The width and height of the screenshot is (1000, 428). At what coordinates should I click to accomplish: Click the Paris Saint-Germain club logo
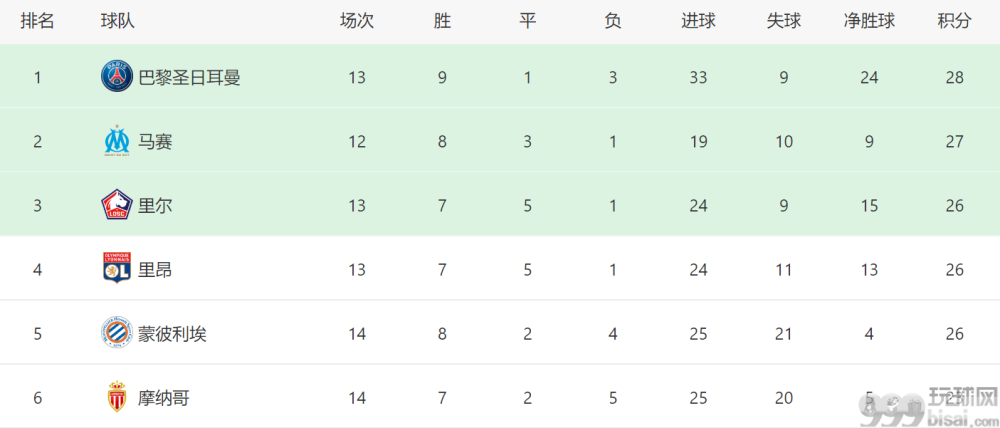click(117, 77)
